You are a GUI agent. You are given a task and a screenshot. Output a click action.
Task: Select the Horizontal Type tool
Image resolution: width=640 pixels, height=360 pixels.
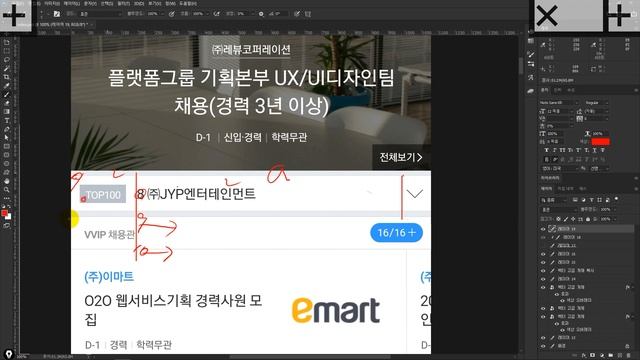coord(7,120)
